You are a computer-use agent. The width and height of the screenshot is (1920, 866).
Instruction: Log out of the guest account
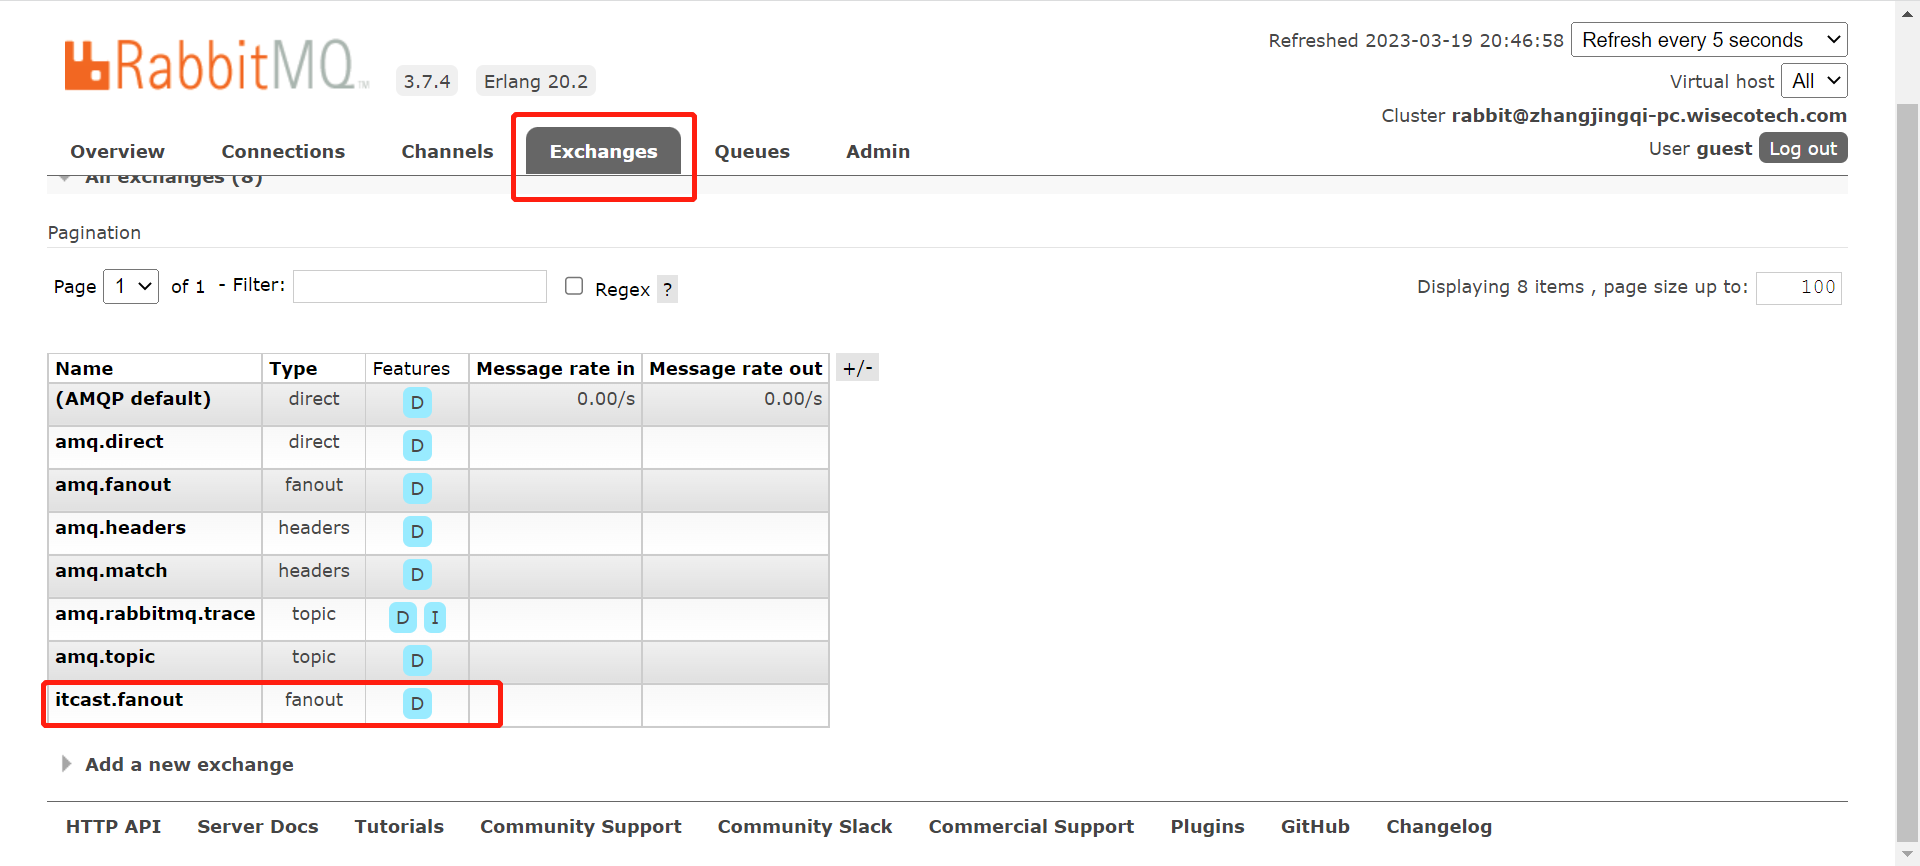(1803, 148)
